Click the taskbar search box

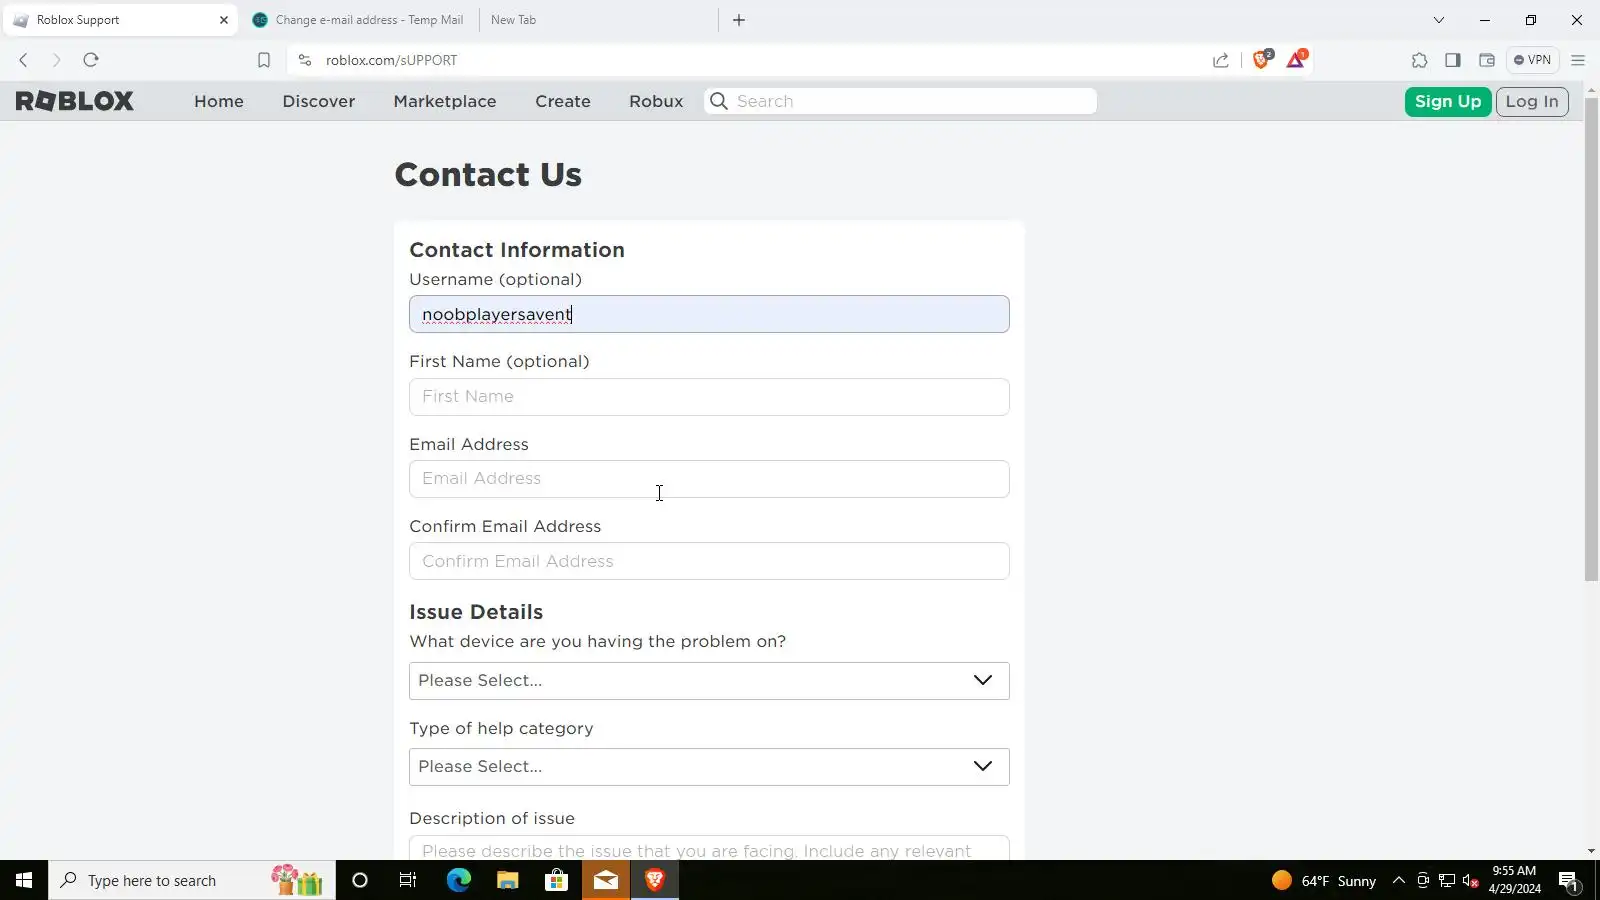tap(192, 880)
